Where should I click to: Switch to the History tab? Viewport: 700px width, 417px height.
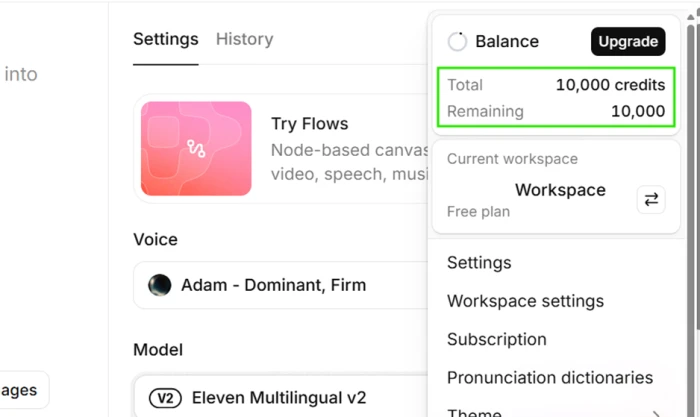coord(245,39)
